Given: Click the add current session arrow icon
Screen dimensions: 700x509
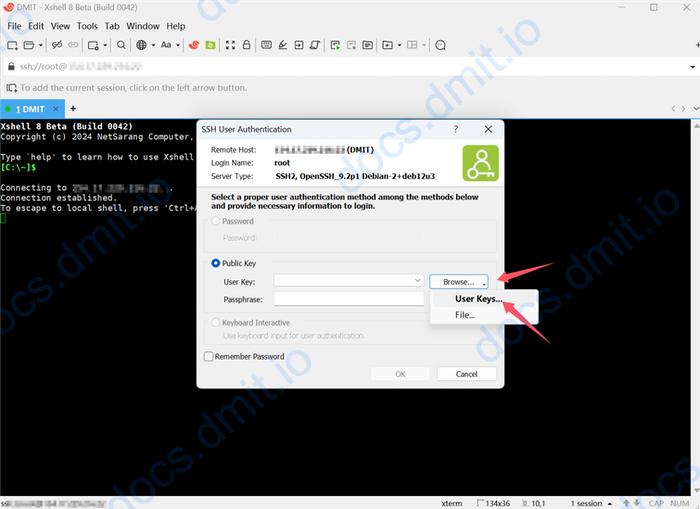Looking at the screenshot, I should (x=11, y=88).
